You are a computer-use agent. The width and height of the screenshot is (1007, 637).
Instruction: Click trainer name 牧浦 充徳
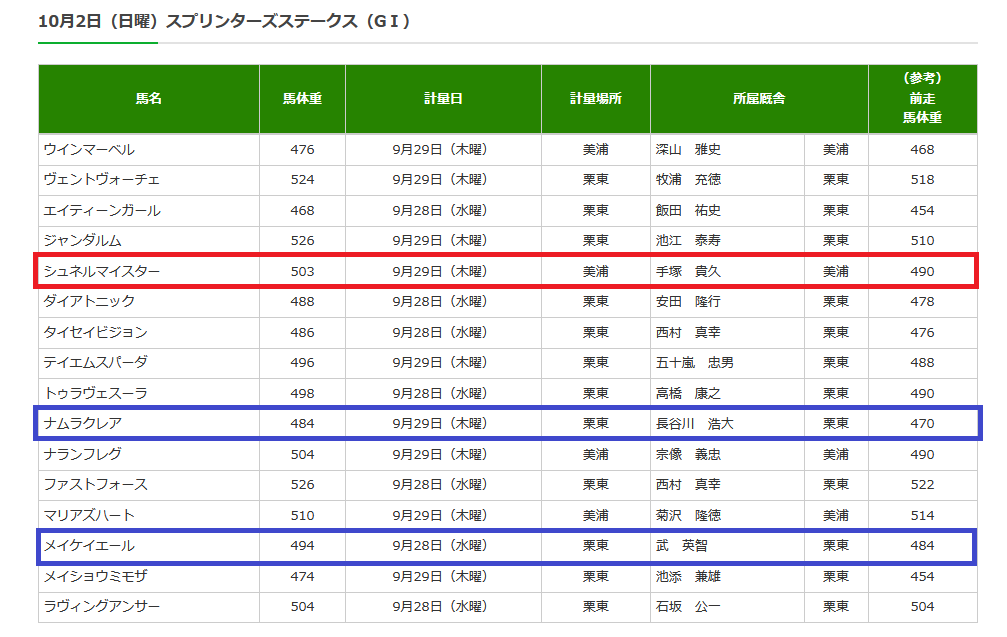688,180
